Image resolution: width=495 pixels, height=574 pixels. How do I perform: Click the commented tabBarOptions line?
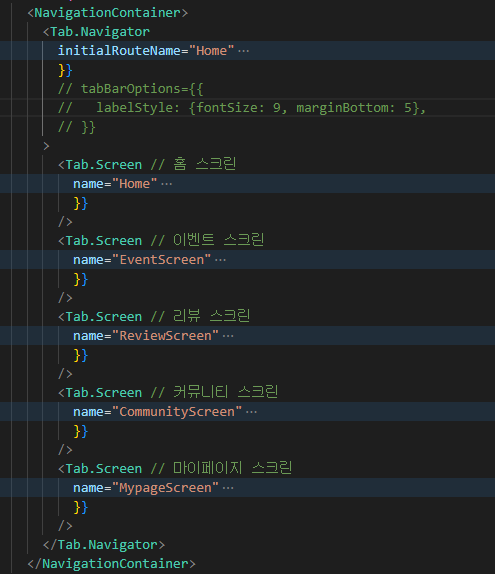click(x=131, y=89)
